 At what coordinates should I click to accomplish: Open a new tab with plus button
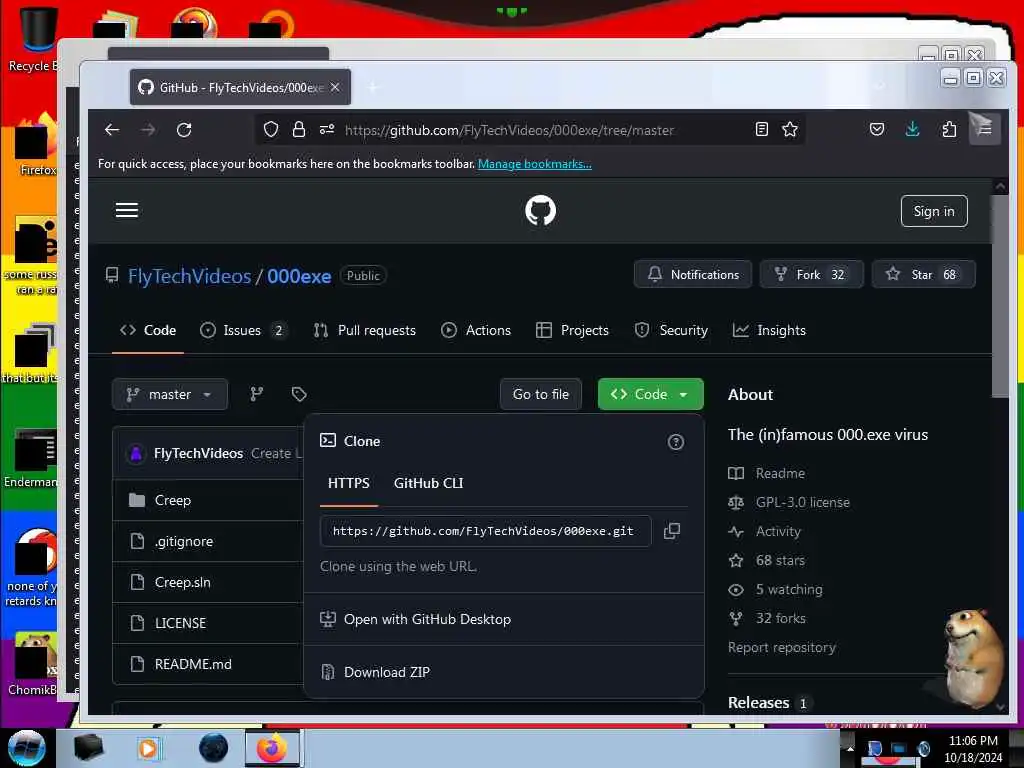pos(373,87)
